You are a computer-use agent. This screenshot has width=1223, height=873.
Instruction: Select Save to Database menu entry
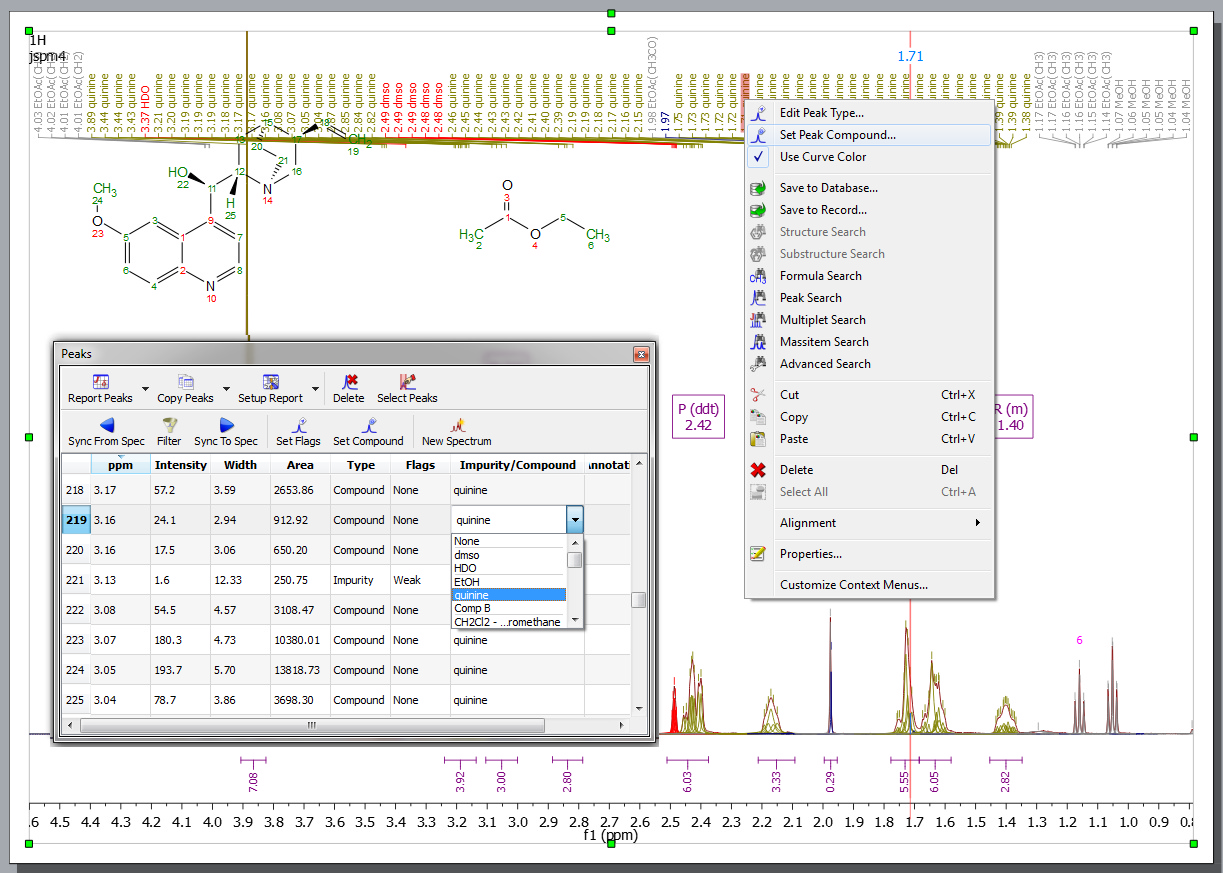[x=828, y=188]
